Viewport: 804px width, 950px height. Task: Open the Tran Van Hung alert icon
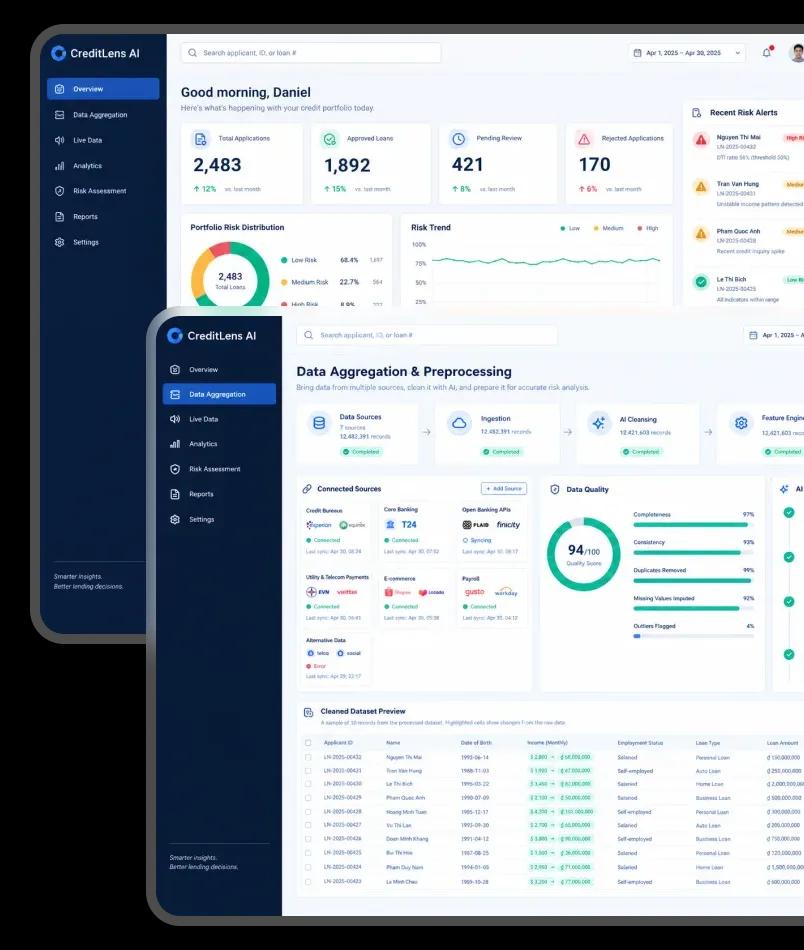pyautogui.click(x=701, y=187)
